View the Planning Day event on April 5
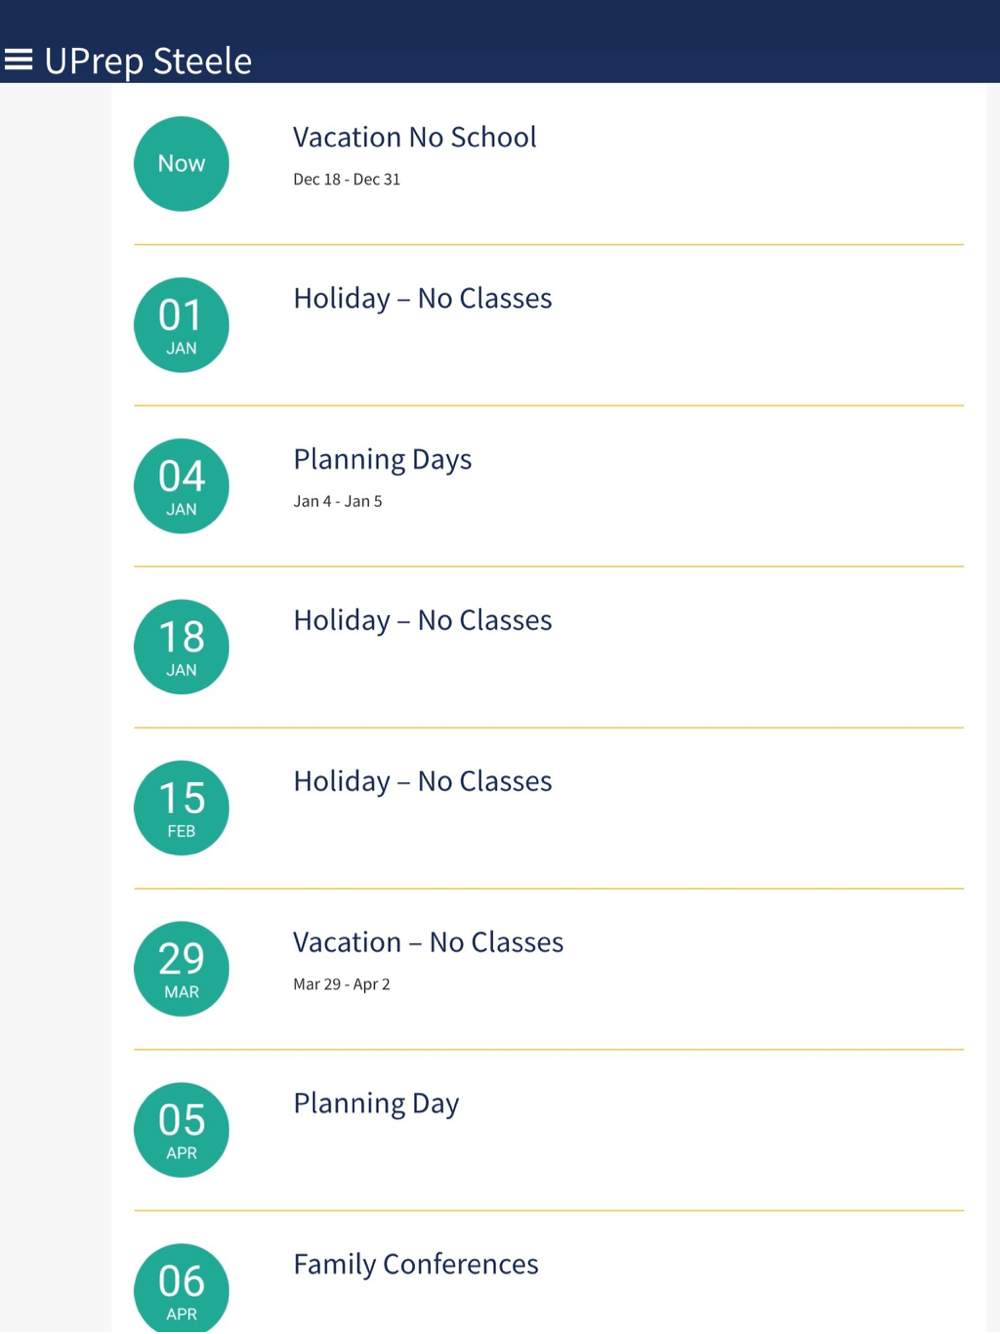The image size is (1000, 1334). (x=376, y=1103)
